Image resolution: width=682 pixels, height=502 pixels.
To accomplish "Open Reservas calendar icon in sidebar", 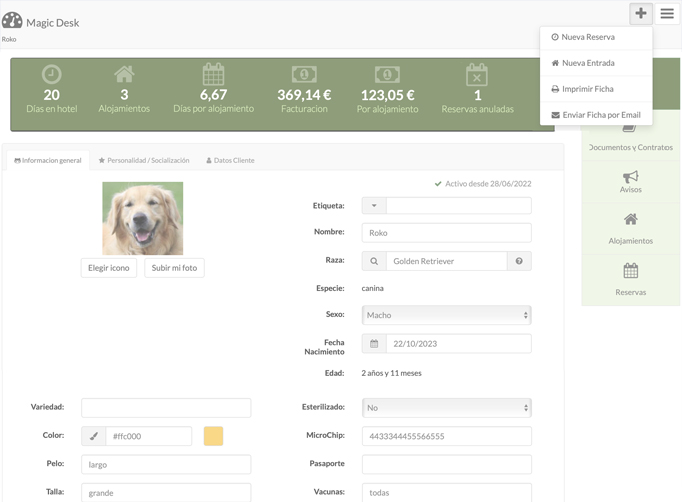I will (631, 271).
